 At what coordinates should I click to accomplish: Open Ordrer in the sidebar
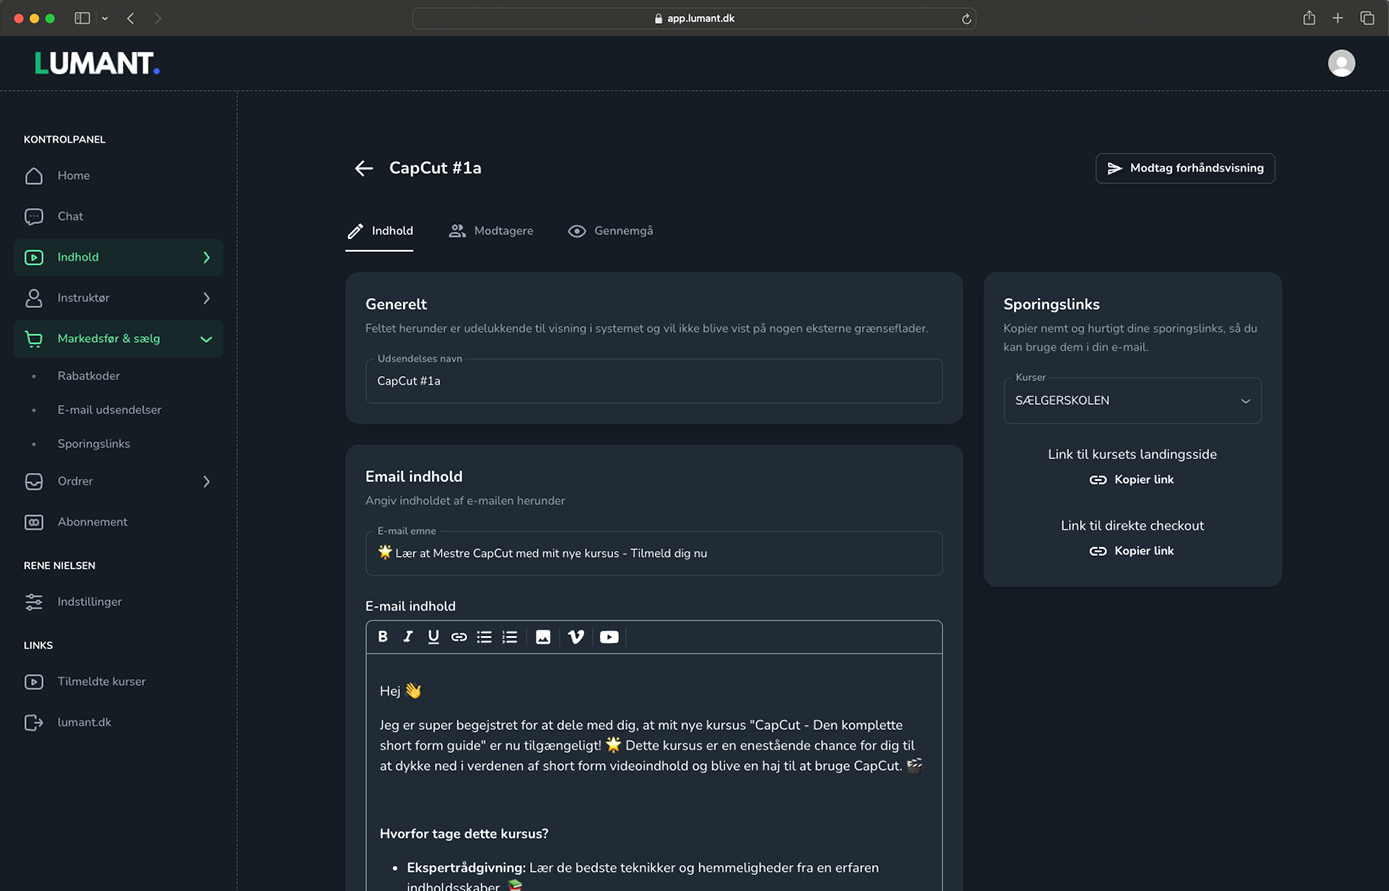click(x=118, y=481)
